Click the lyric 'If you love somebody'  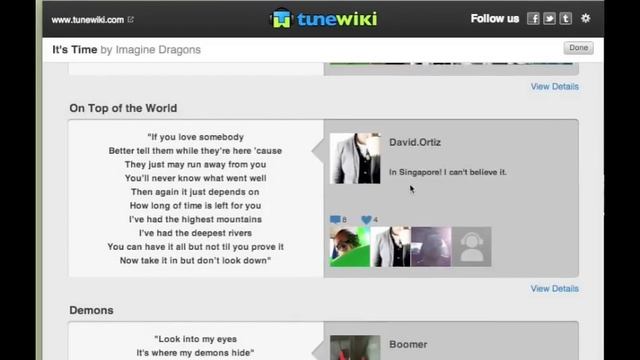click(196, 137)
